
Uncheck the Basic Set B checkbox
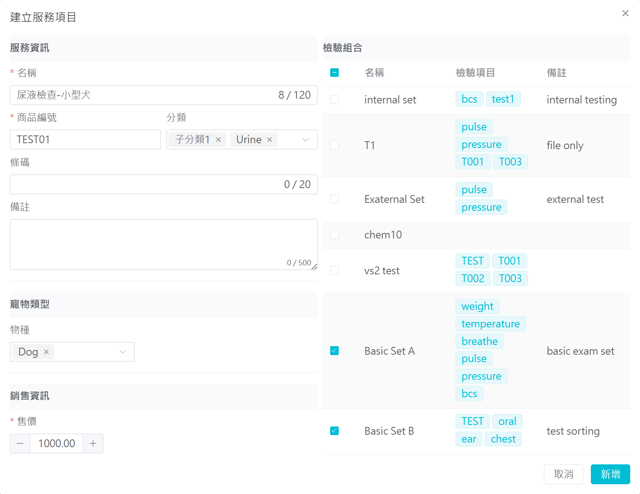click(334, 431)
